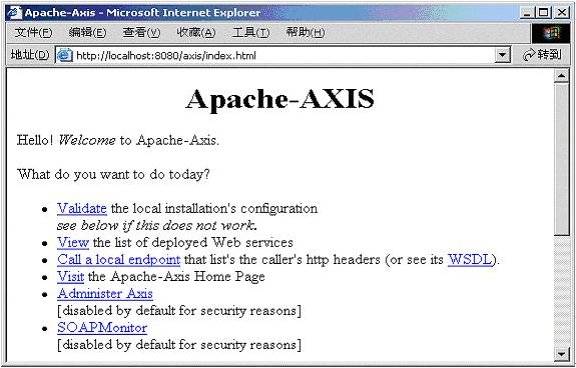The image size is (576, 368).
Task: Maximize the Internet Explorer window
Action: [x=543, y=13]
